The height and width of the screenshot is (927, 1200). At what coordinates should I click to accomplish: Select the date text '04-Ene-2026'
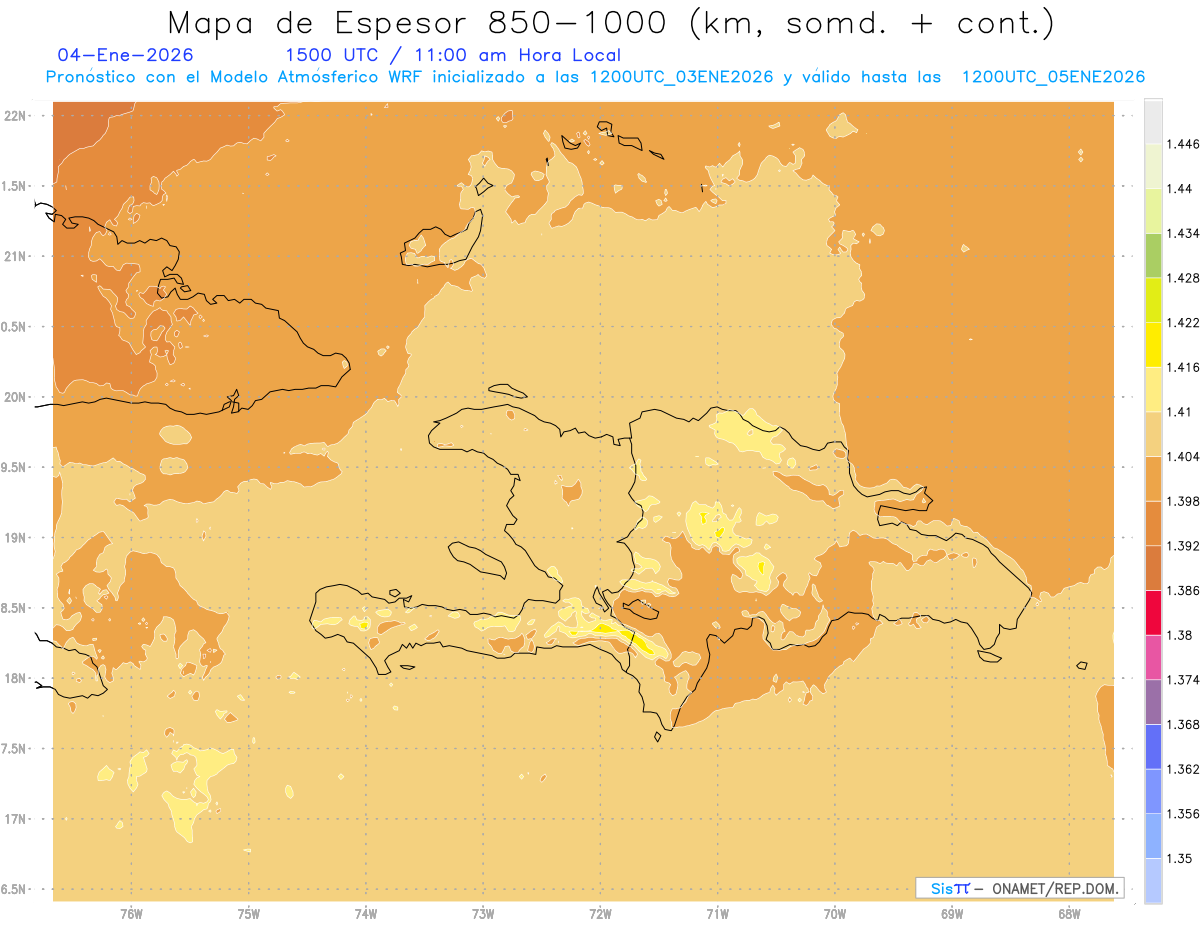point(126,55)
